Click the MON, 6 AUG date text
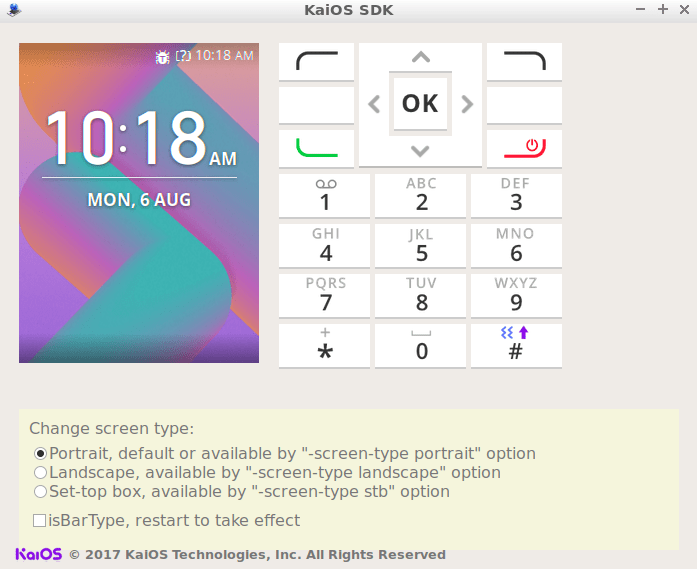 pyautogui.click(x=139, y=200)
